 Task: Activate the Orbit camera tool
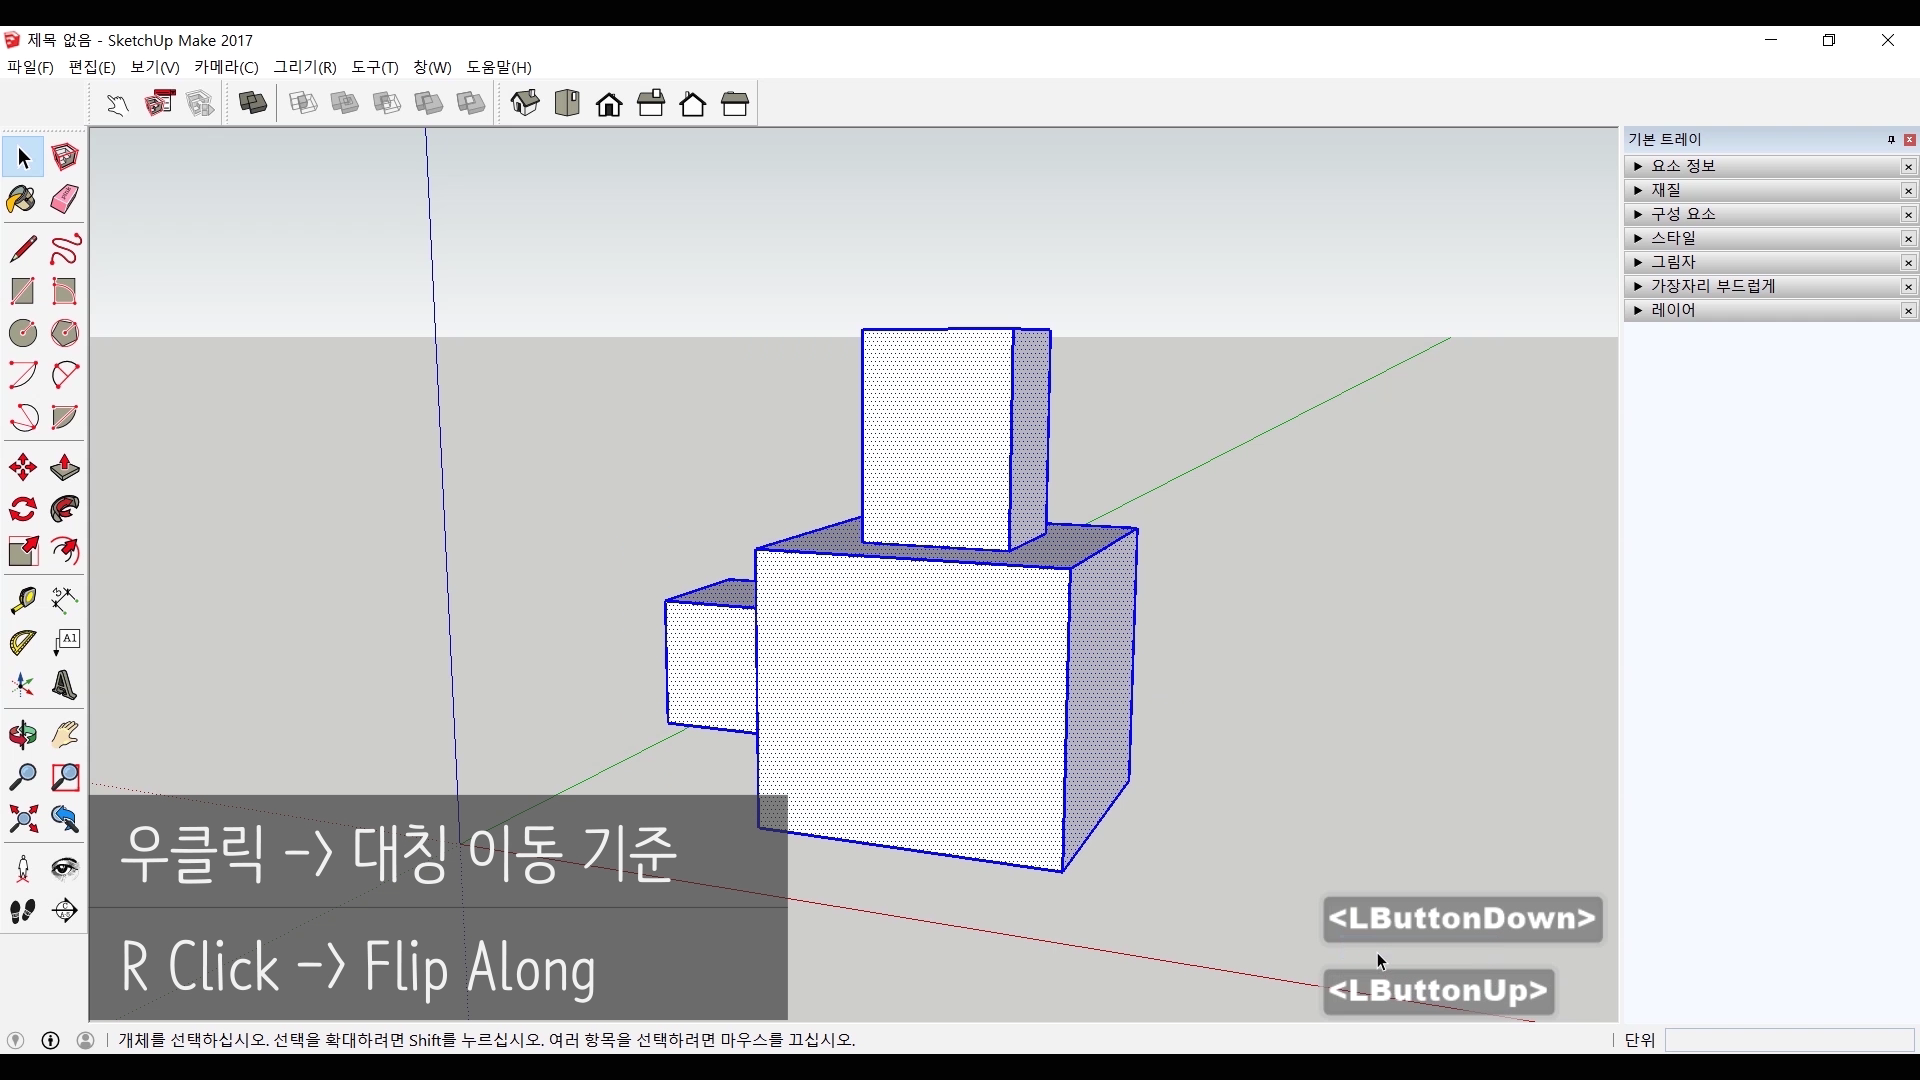[x=22, y=736]
